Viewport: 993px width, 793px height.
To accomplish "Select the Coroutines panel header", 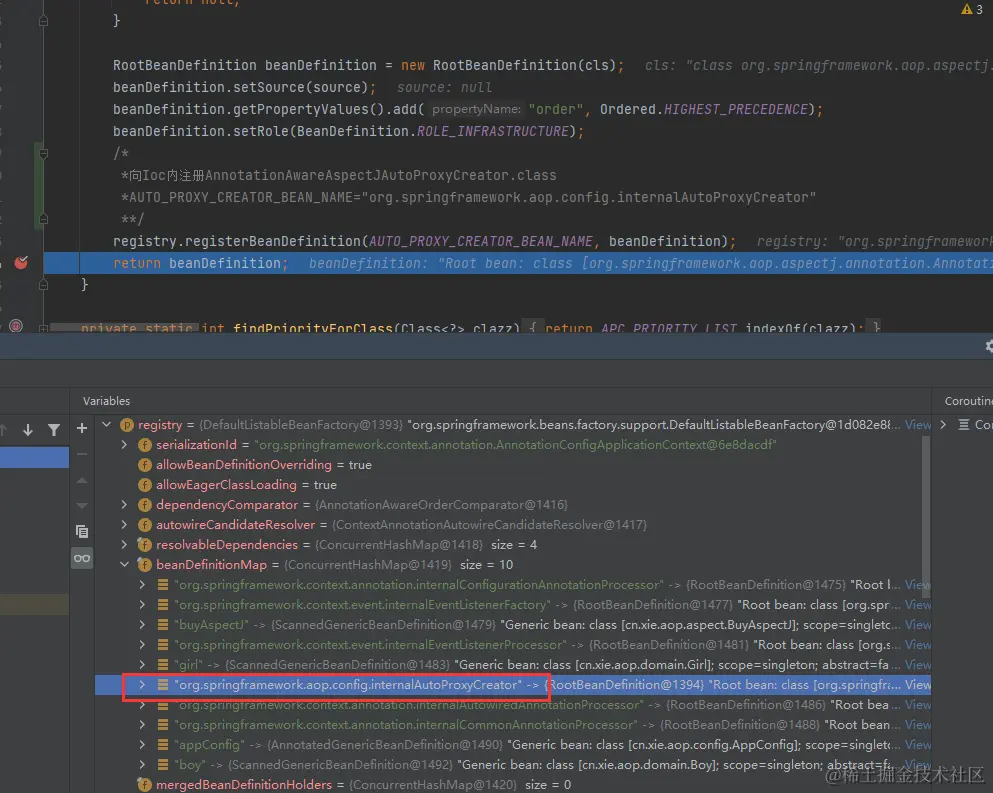I will click(968, 401).
